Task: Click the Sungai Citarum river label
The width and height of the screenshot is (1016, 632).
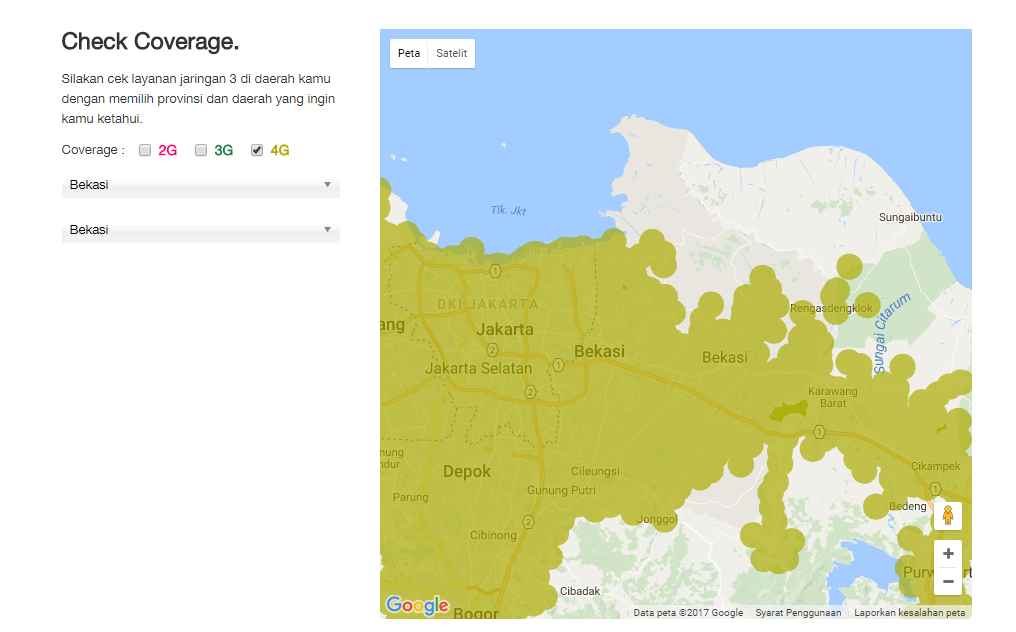Action: tap(892, 333)
